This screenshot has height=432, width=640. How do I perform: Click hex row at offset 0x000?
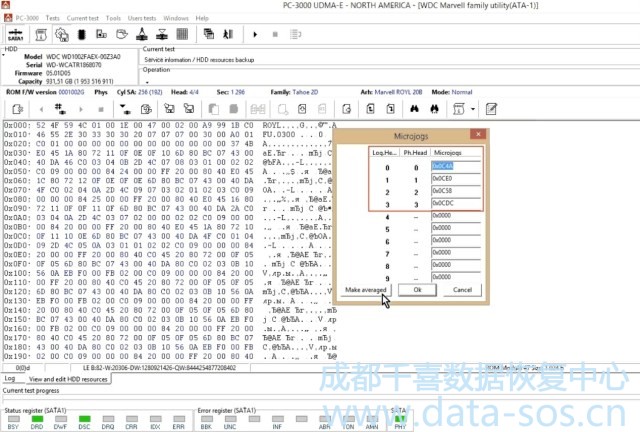click(x=170, y=125)
